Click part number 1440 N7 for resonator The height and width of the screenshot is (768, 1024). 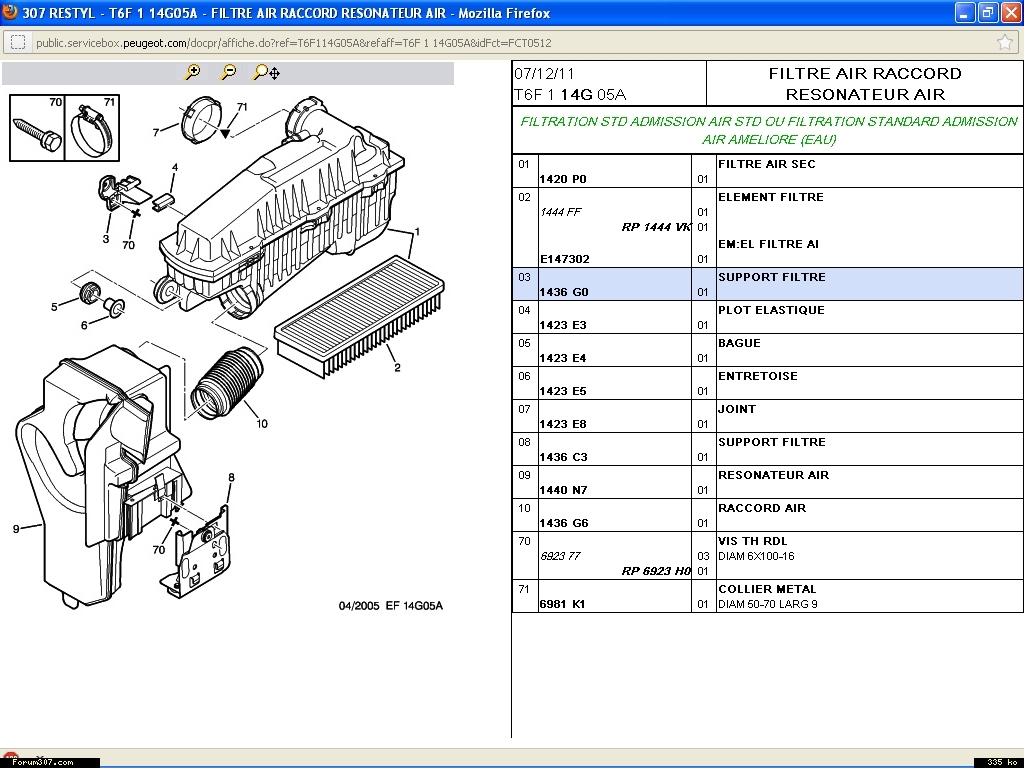[x=563, y=490]
